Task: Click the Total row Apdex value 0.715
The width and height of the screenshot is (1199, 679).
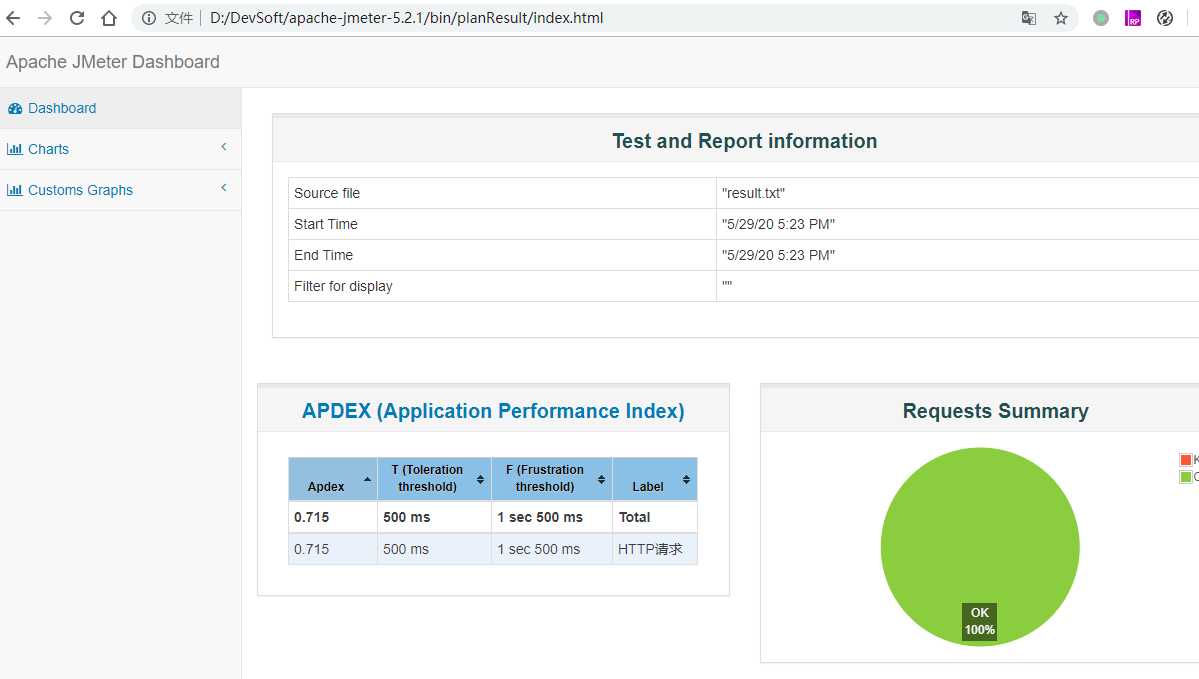Action: (311, 518)
